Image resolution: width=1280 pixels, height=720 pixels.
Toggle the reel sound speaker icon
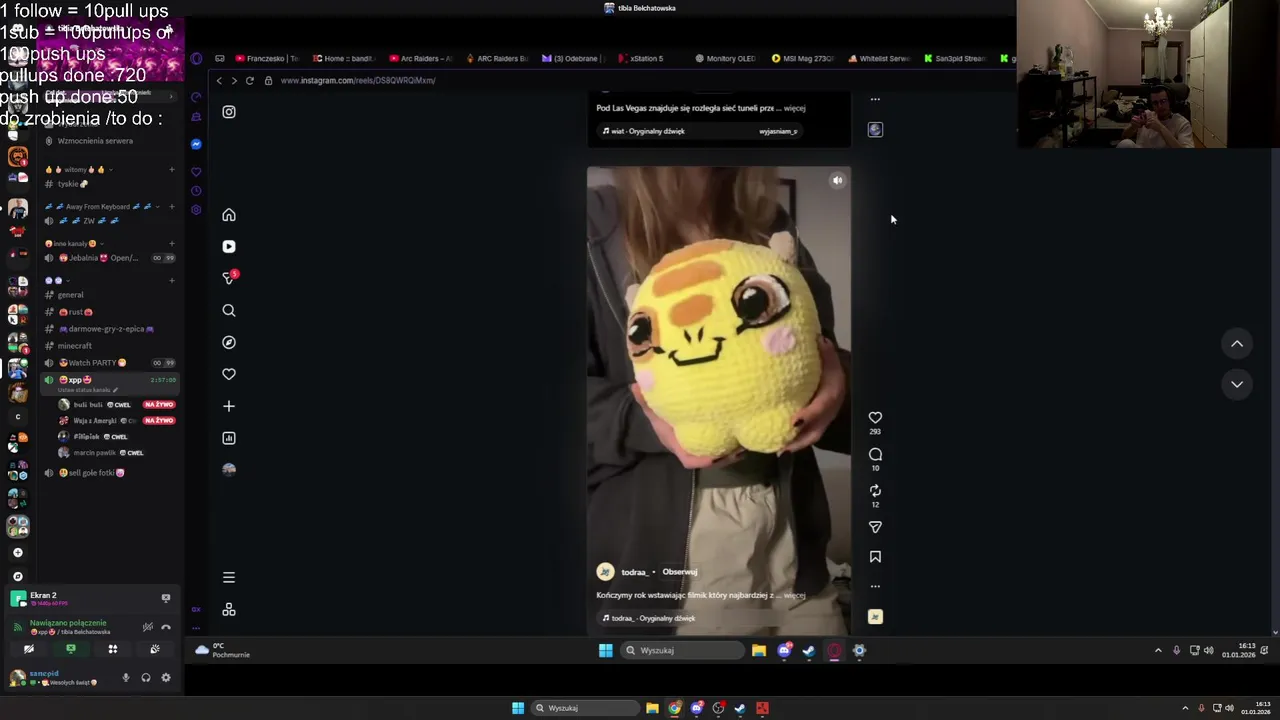click(838, 181)
